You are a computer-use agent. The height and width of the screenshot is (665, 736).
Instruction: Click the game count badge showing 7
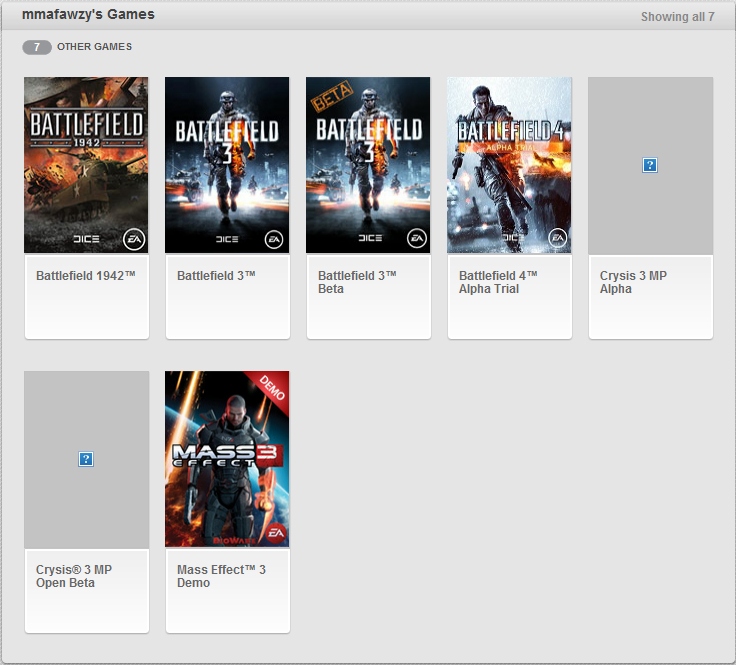(x=37, y=47)
